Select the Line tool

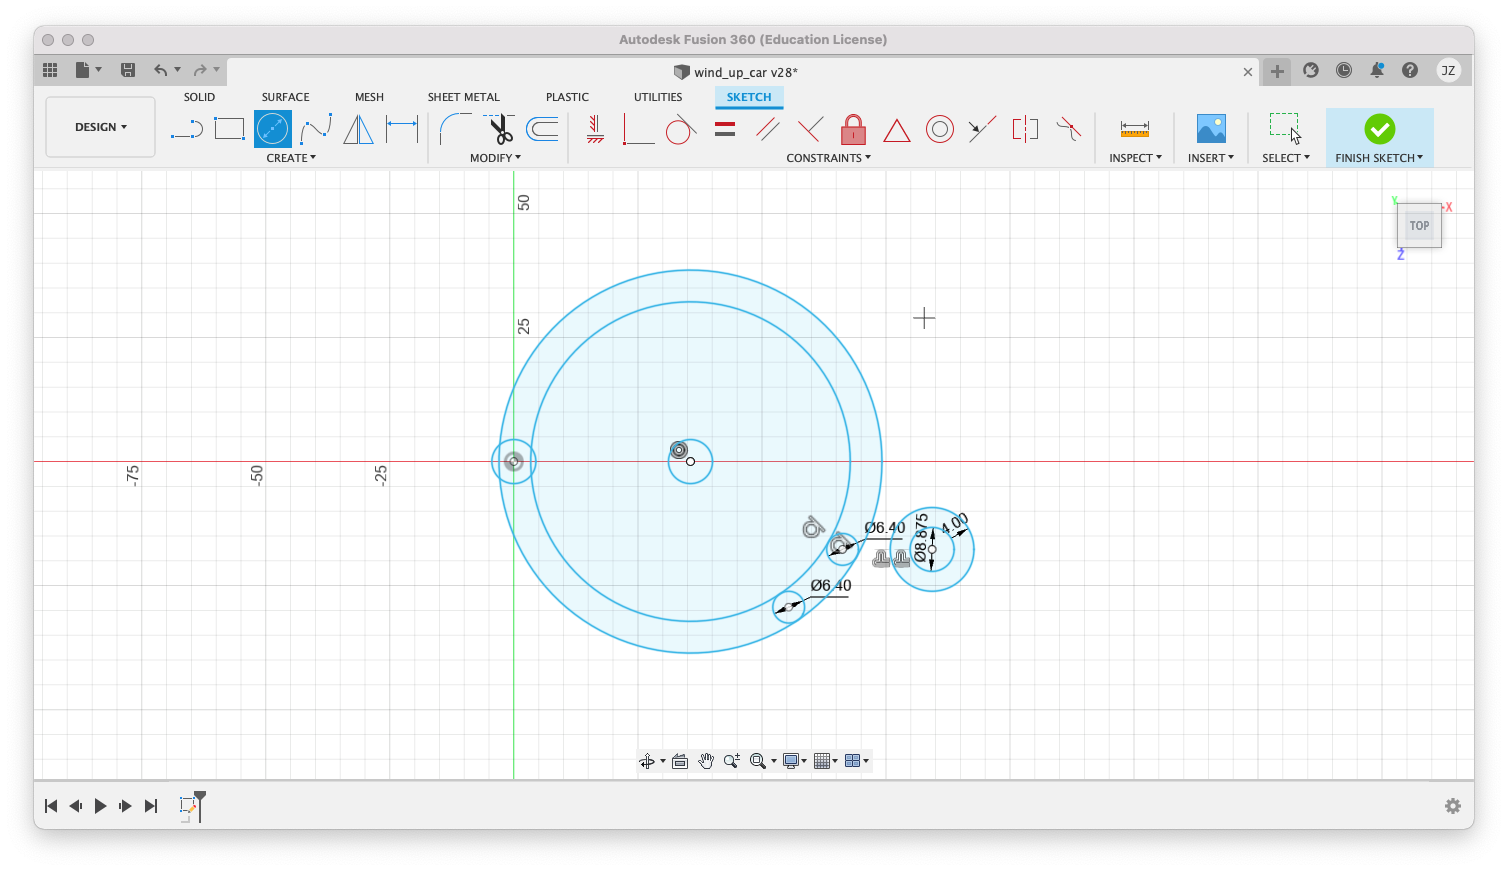(x=187, y=129)
